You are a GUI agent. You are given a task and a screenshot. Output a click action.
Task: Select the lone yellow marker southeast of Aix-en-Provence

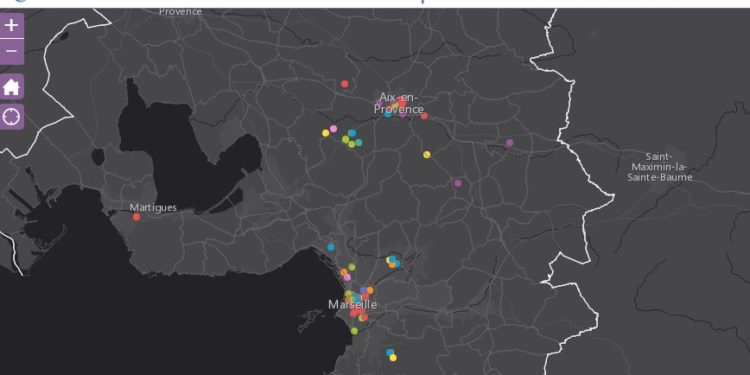click(427, 154)
